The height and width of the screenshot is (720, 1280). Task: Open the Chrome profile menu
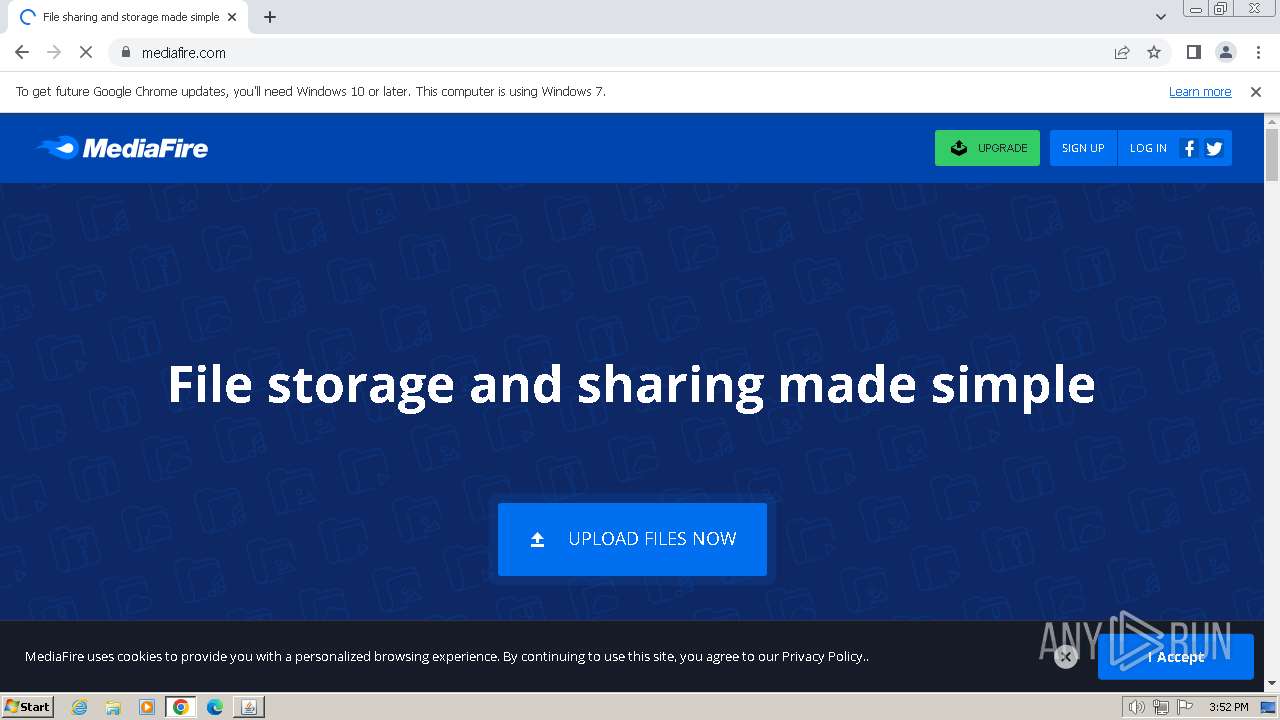click(x=1225, y=52)
